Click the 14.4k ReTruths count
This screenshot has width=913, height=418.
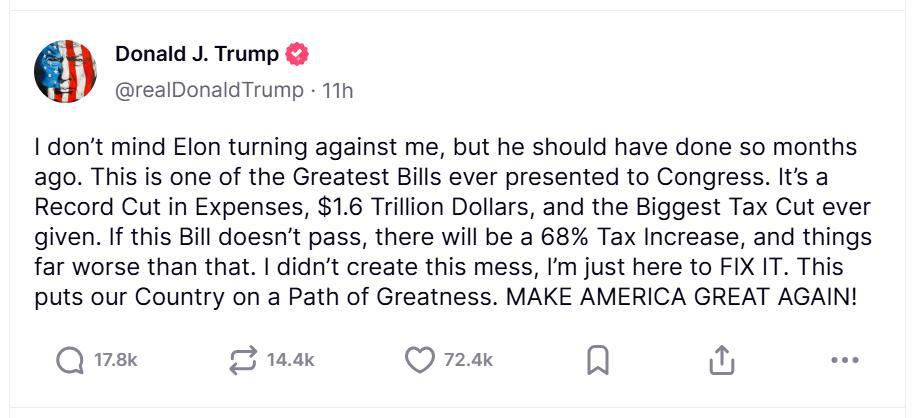(x=291, y=361)
